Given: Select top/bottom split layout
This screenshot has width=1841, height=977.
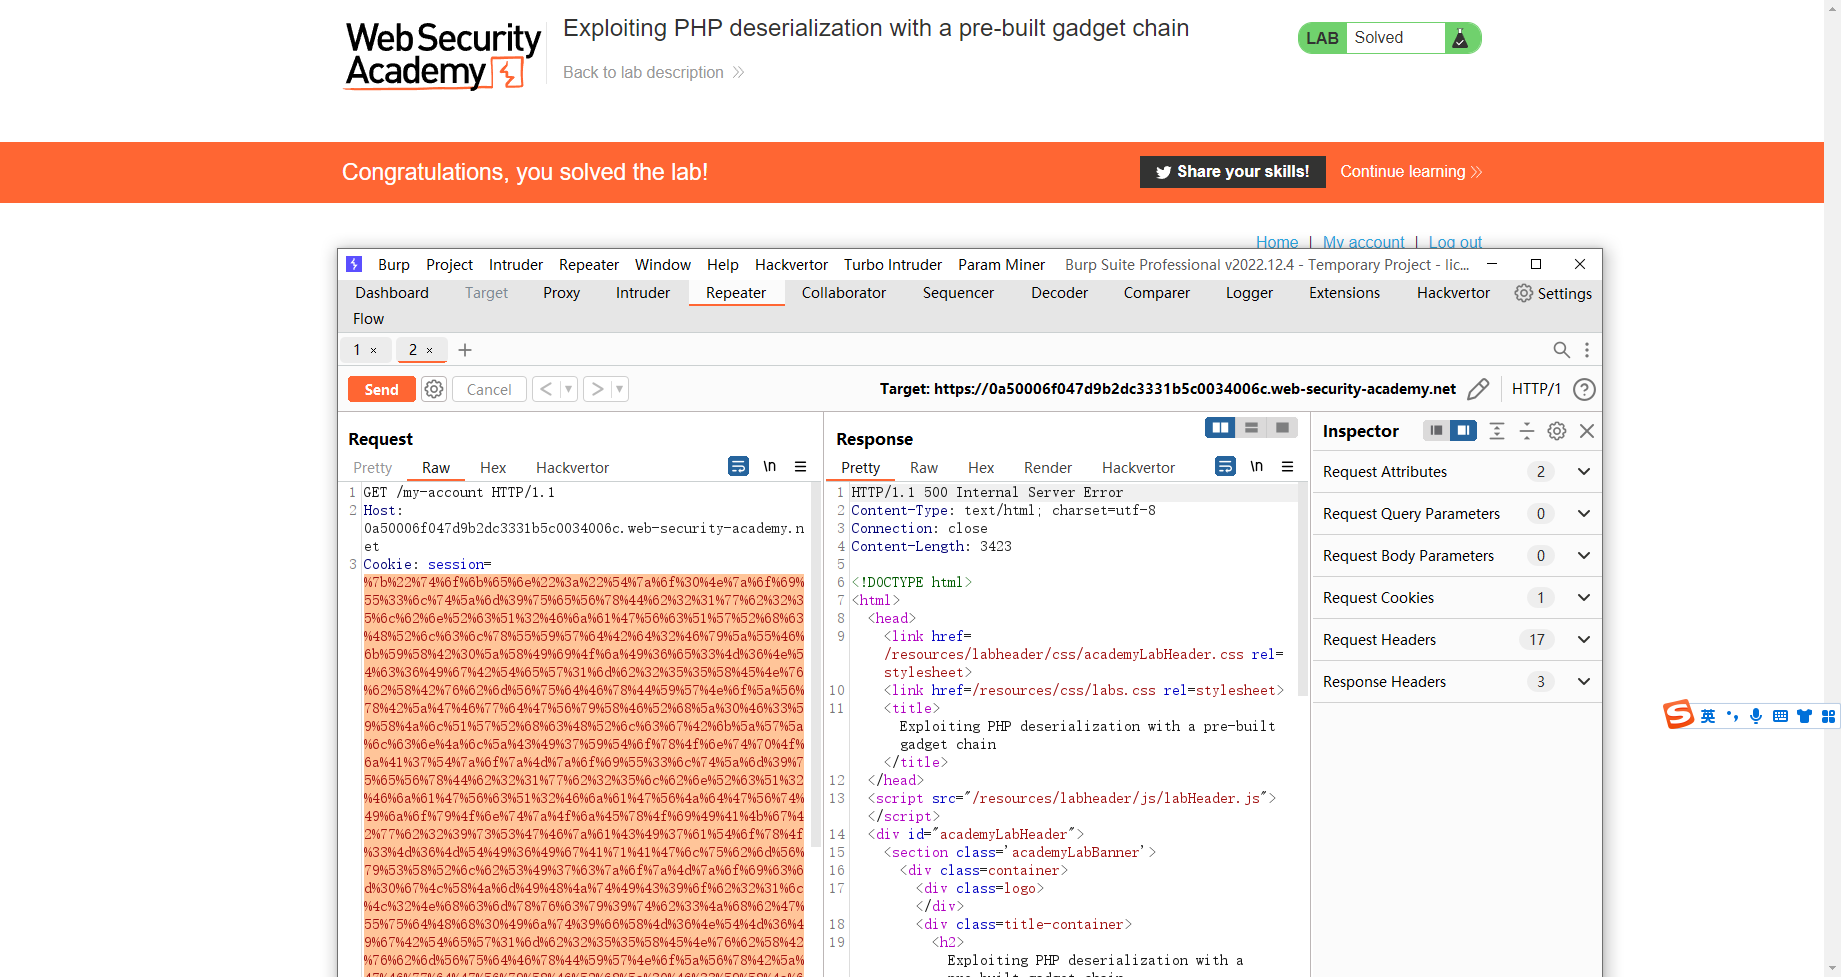Looking at the screenshot, I should click(1251, 428).
